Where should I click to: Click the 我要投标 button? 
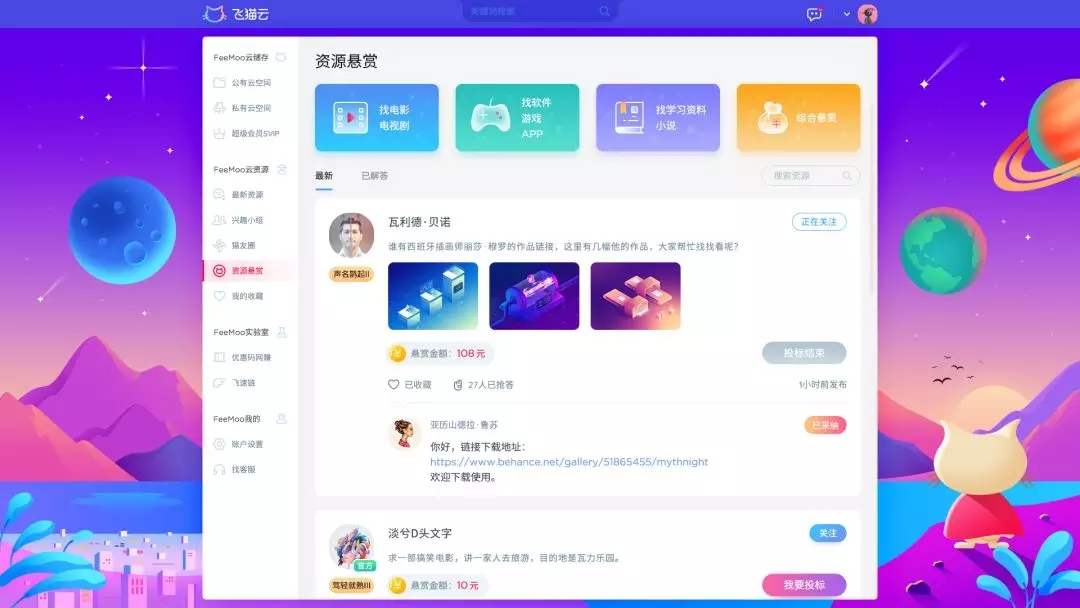click(x=804, y=585)
